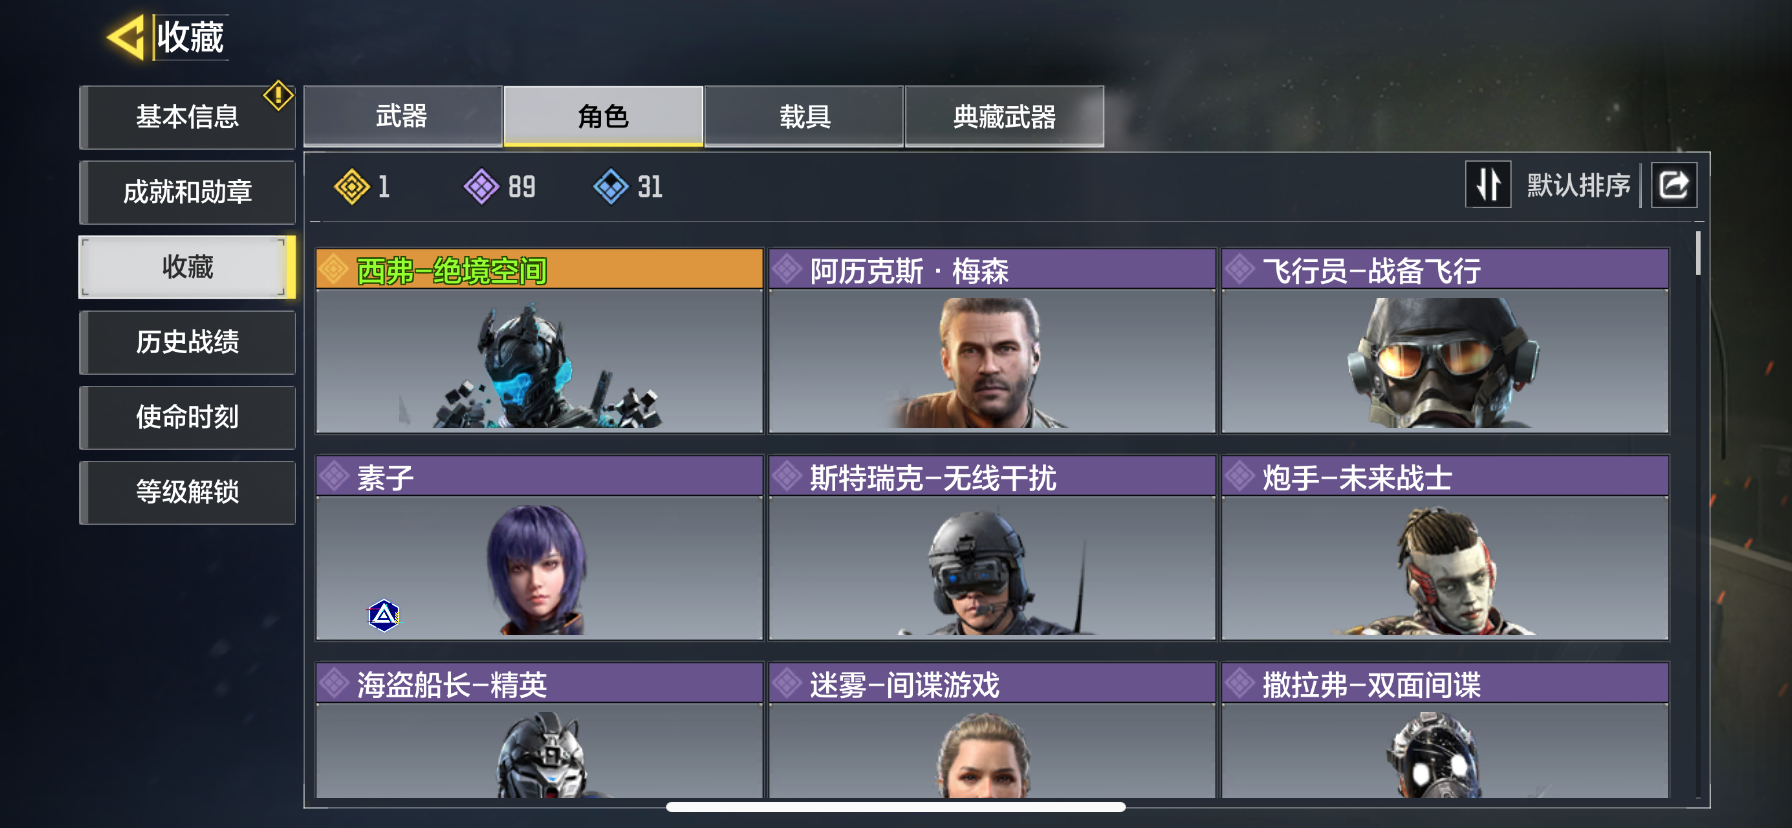Click the share export icon
This screenshot has width=1792, height=828.
coord(1674,185)
